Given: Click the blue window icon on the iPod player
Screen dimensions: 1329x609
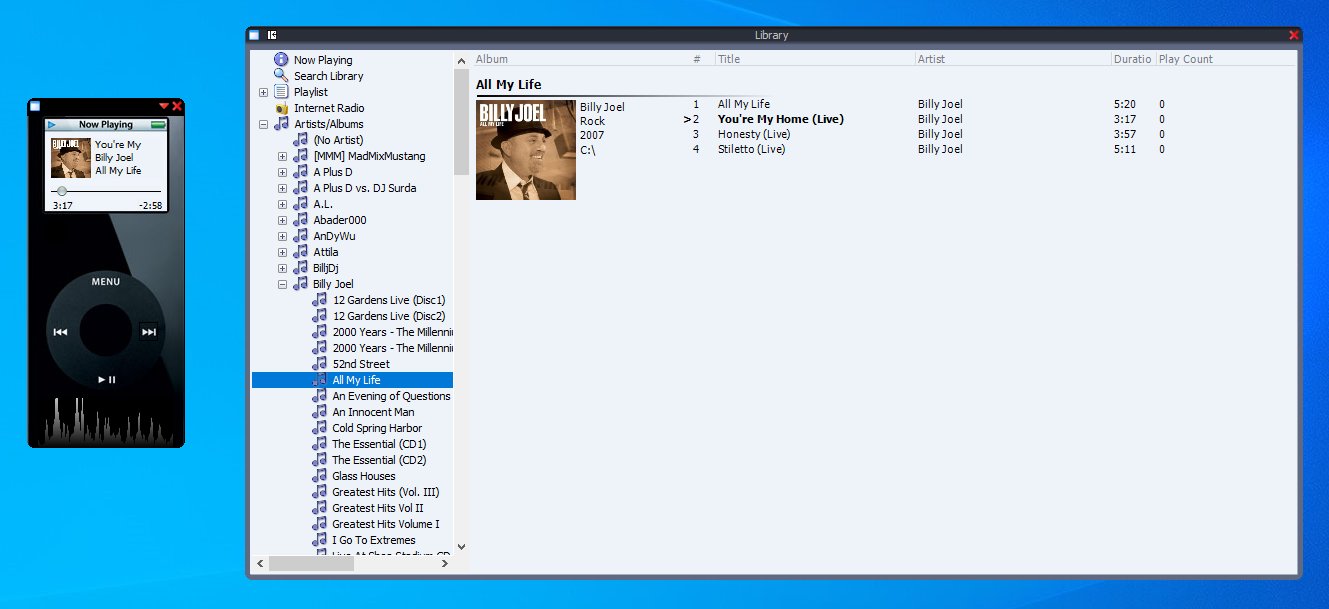Looking at the screenshot, I should (x=35, y=106).
